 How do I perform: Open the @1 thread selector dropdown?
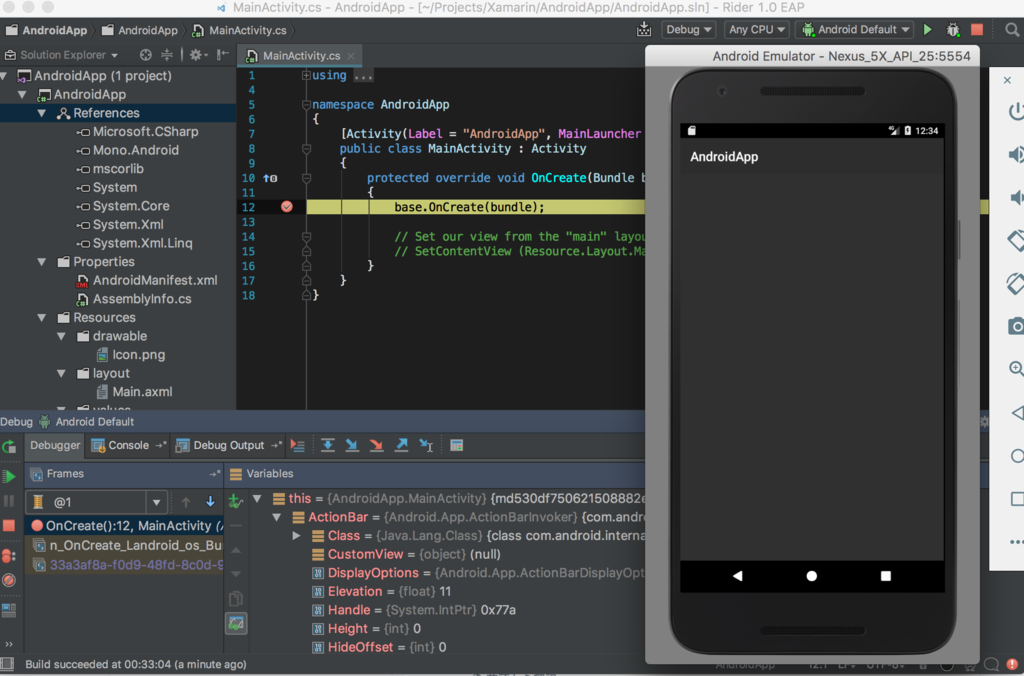[x=156, y=502]
